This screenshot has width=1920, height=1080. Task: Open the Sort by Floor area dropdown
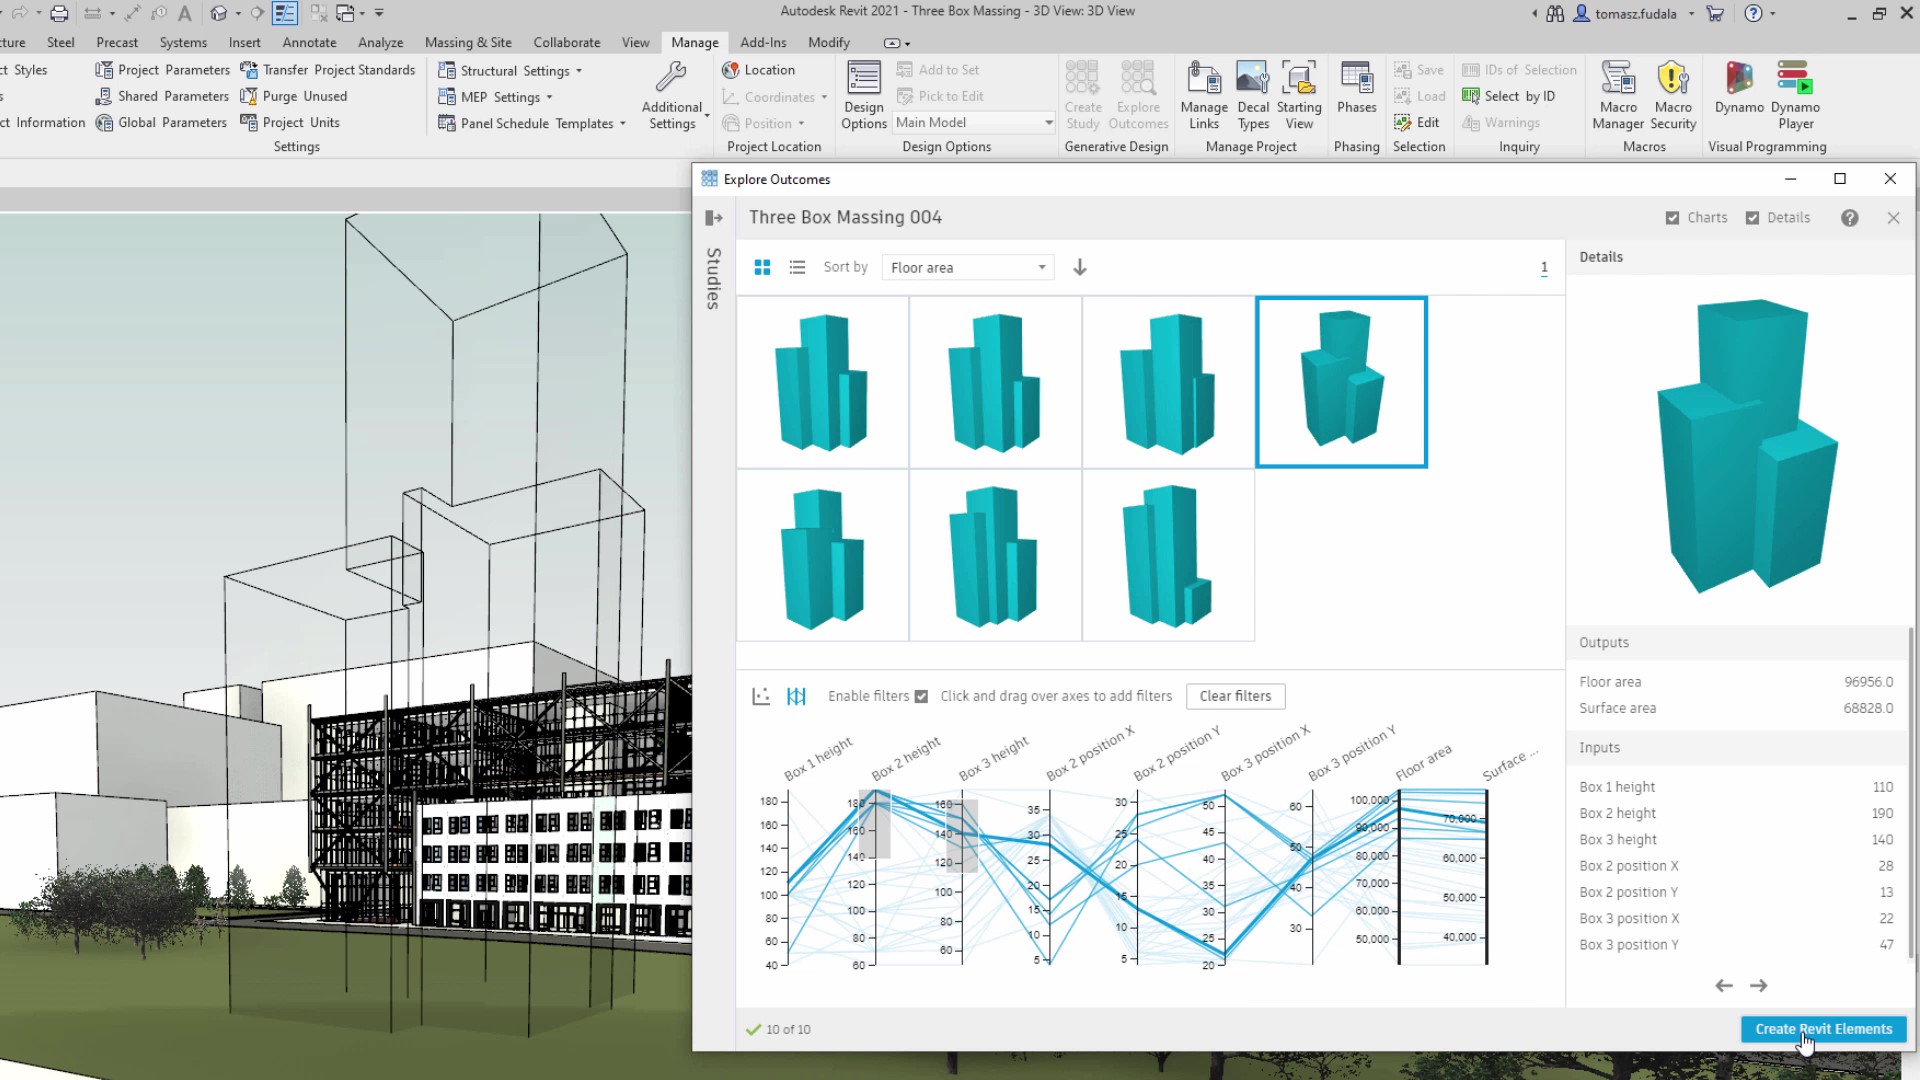[967, 267]
